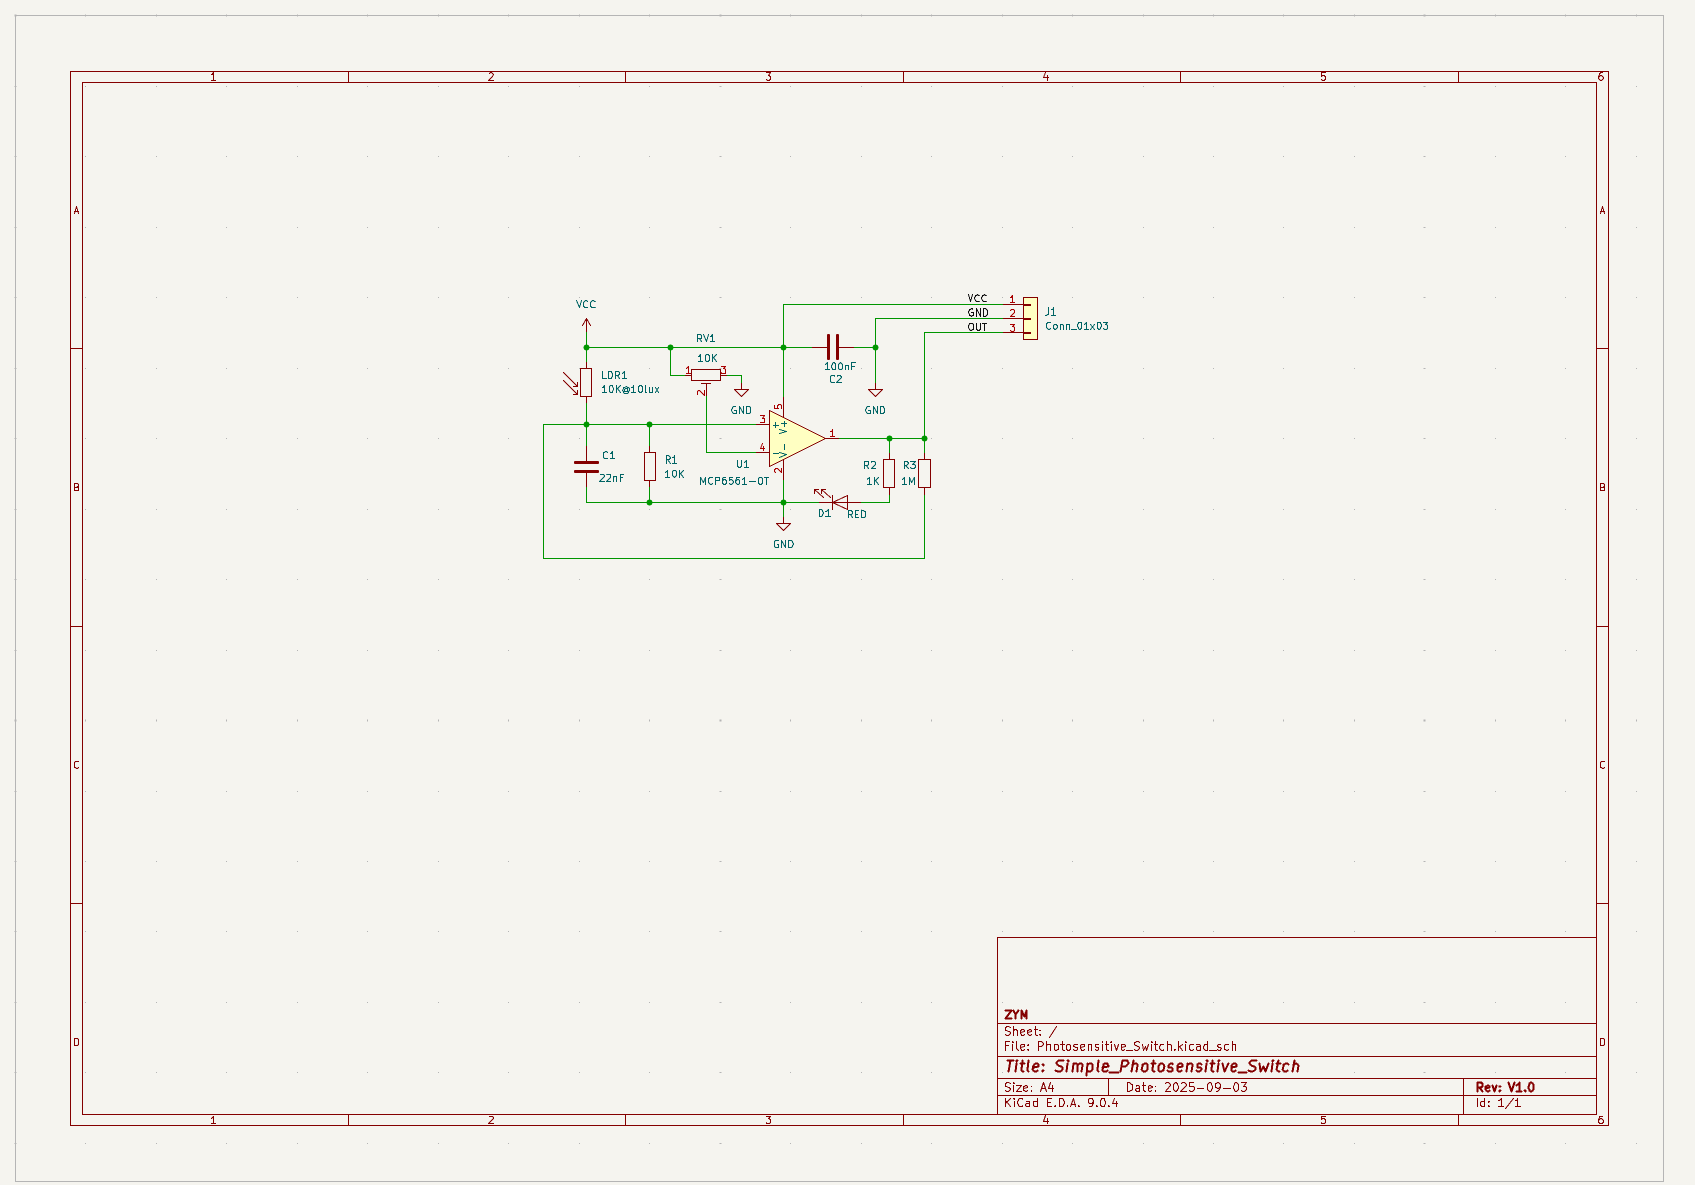
Task: Select the MCP6561 comparator symbol U1
Action: click(795, 439)
